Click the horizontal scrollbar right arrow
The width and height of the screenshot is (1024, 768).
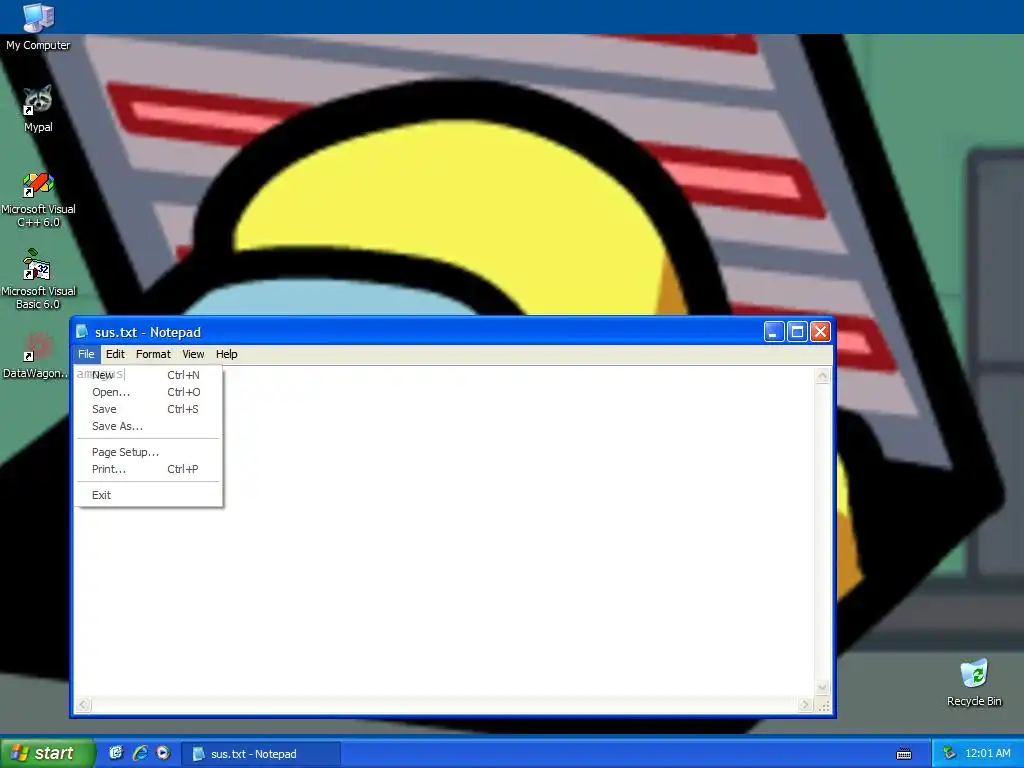805,705
